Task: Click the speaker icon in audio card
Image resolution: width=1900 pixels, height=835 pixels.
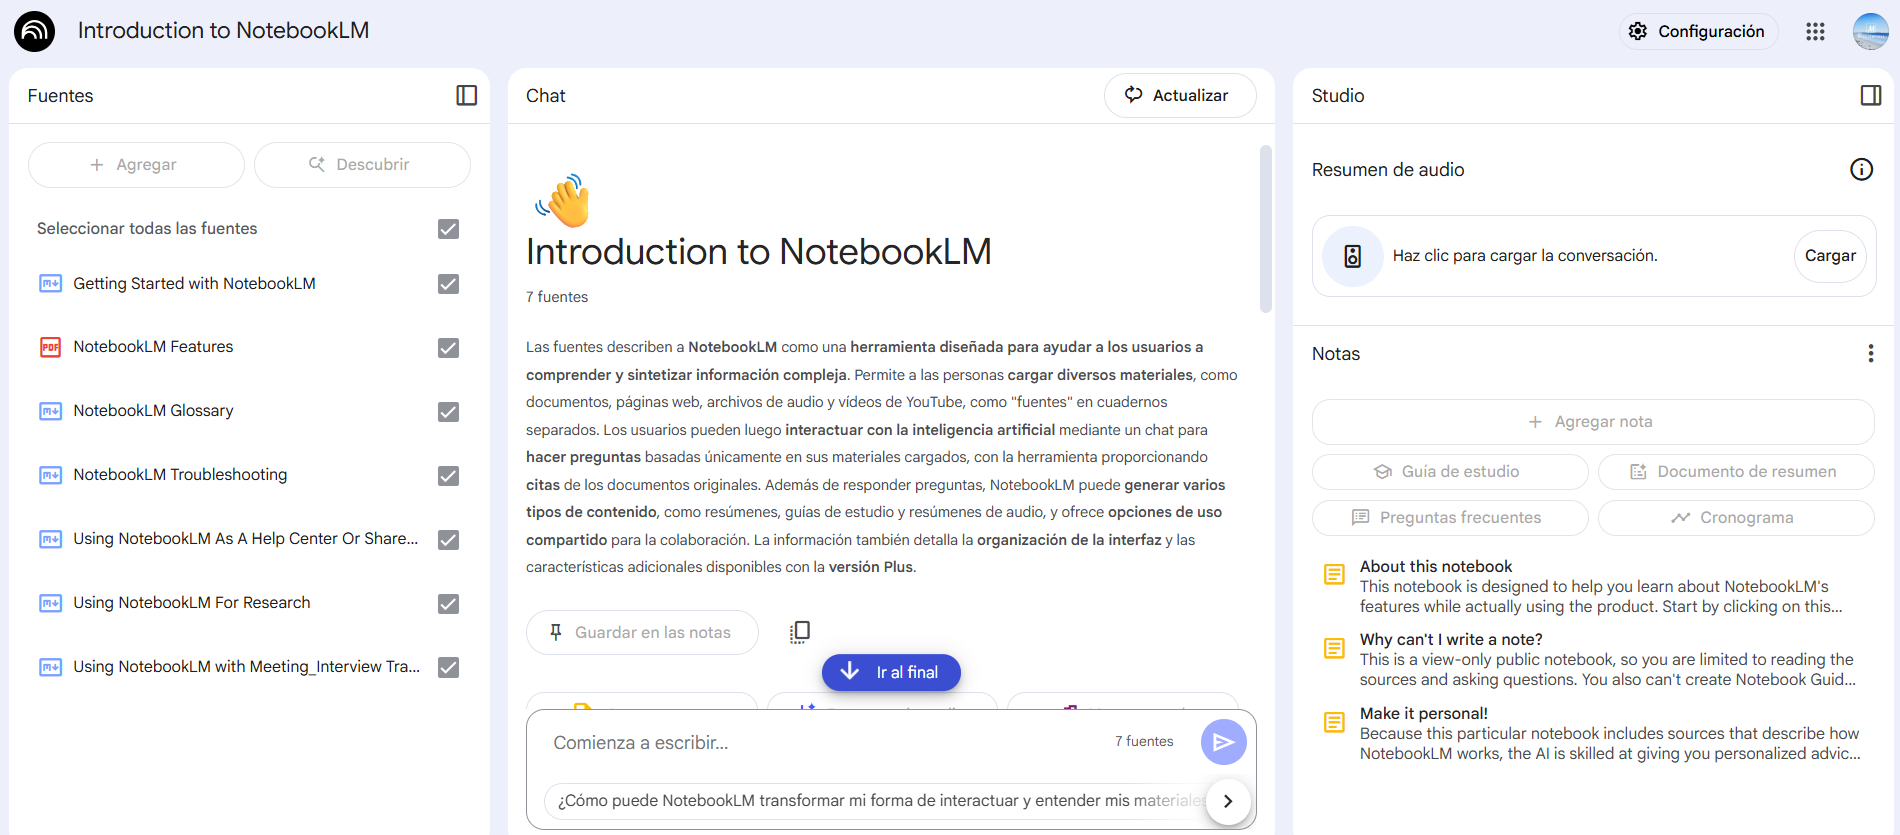Action: tap(1352, 256)
